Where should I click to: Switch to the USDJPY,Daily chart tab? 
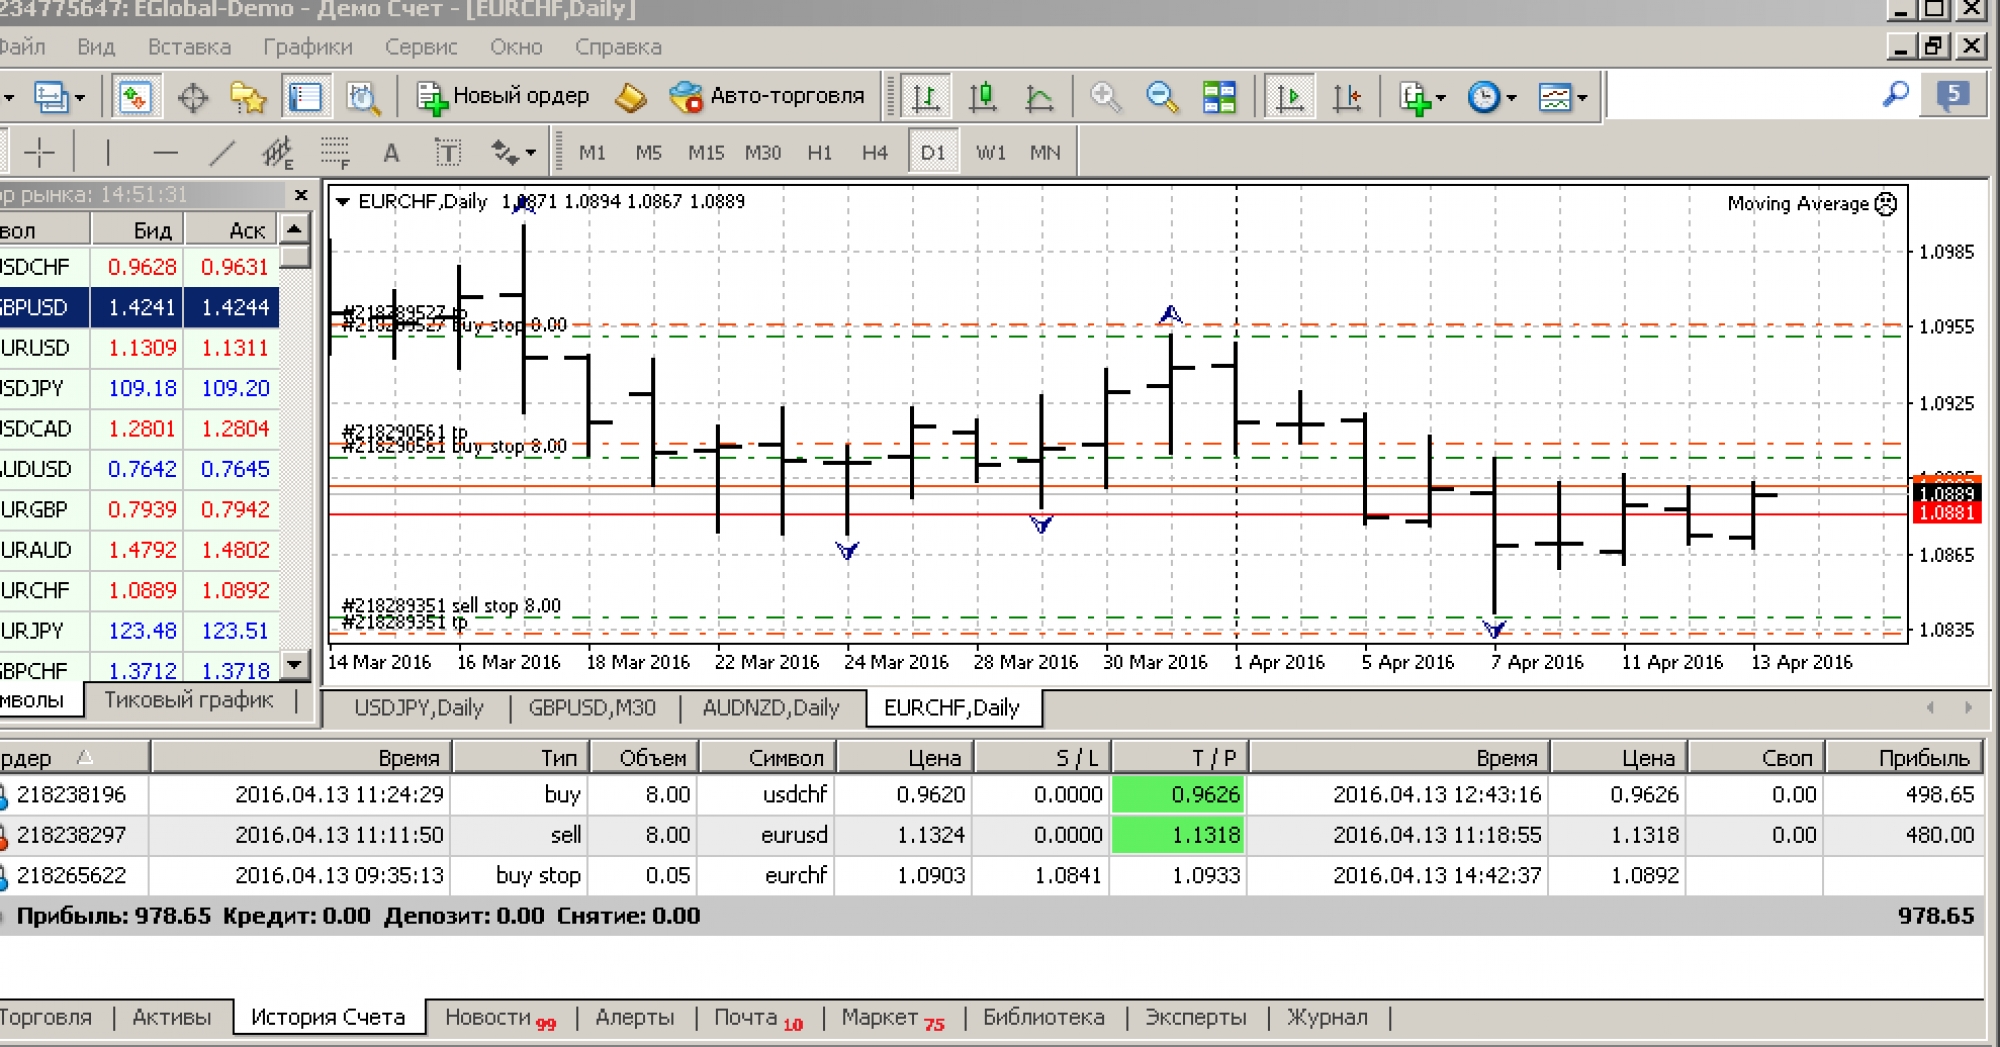(x=418, y=708)
